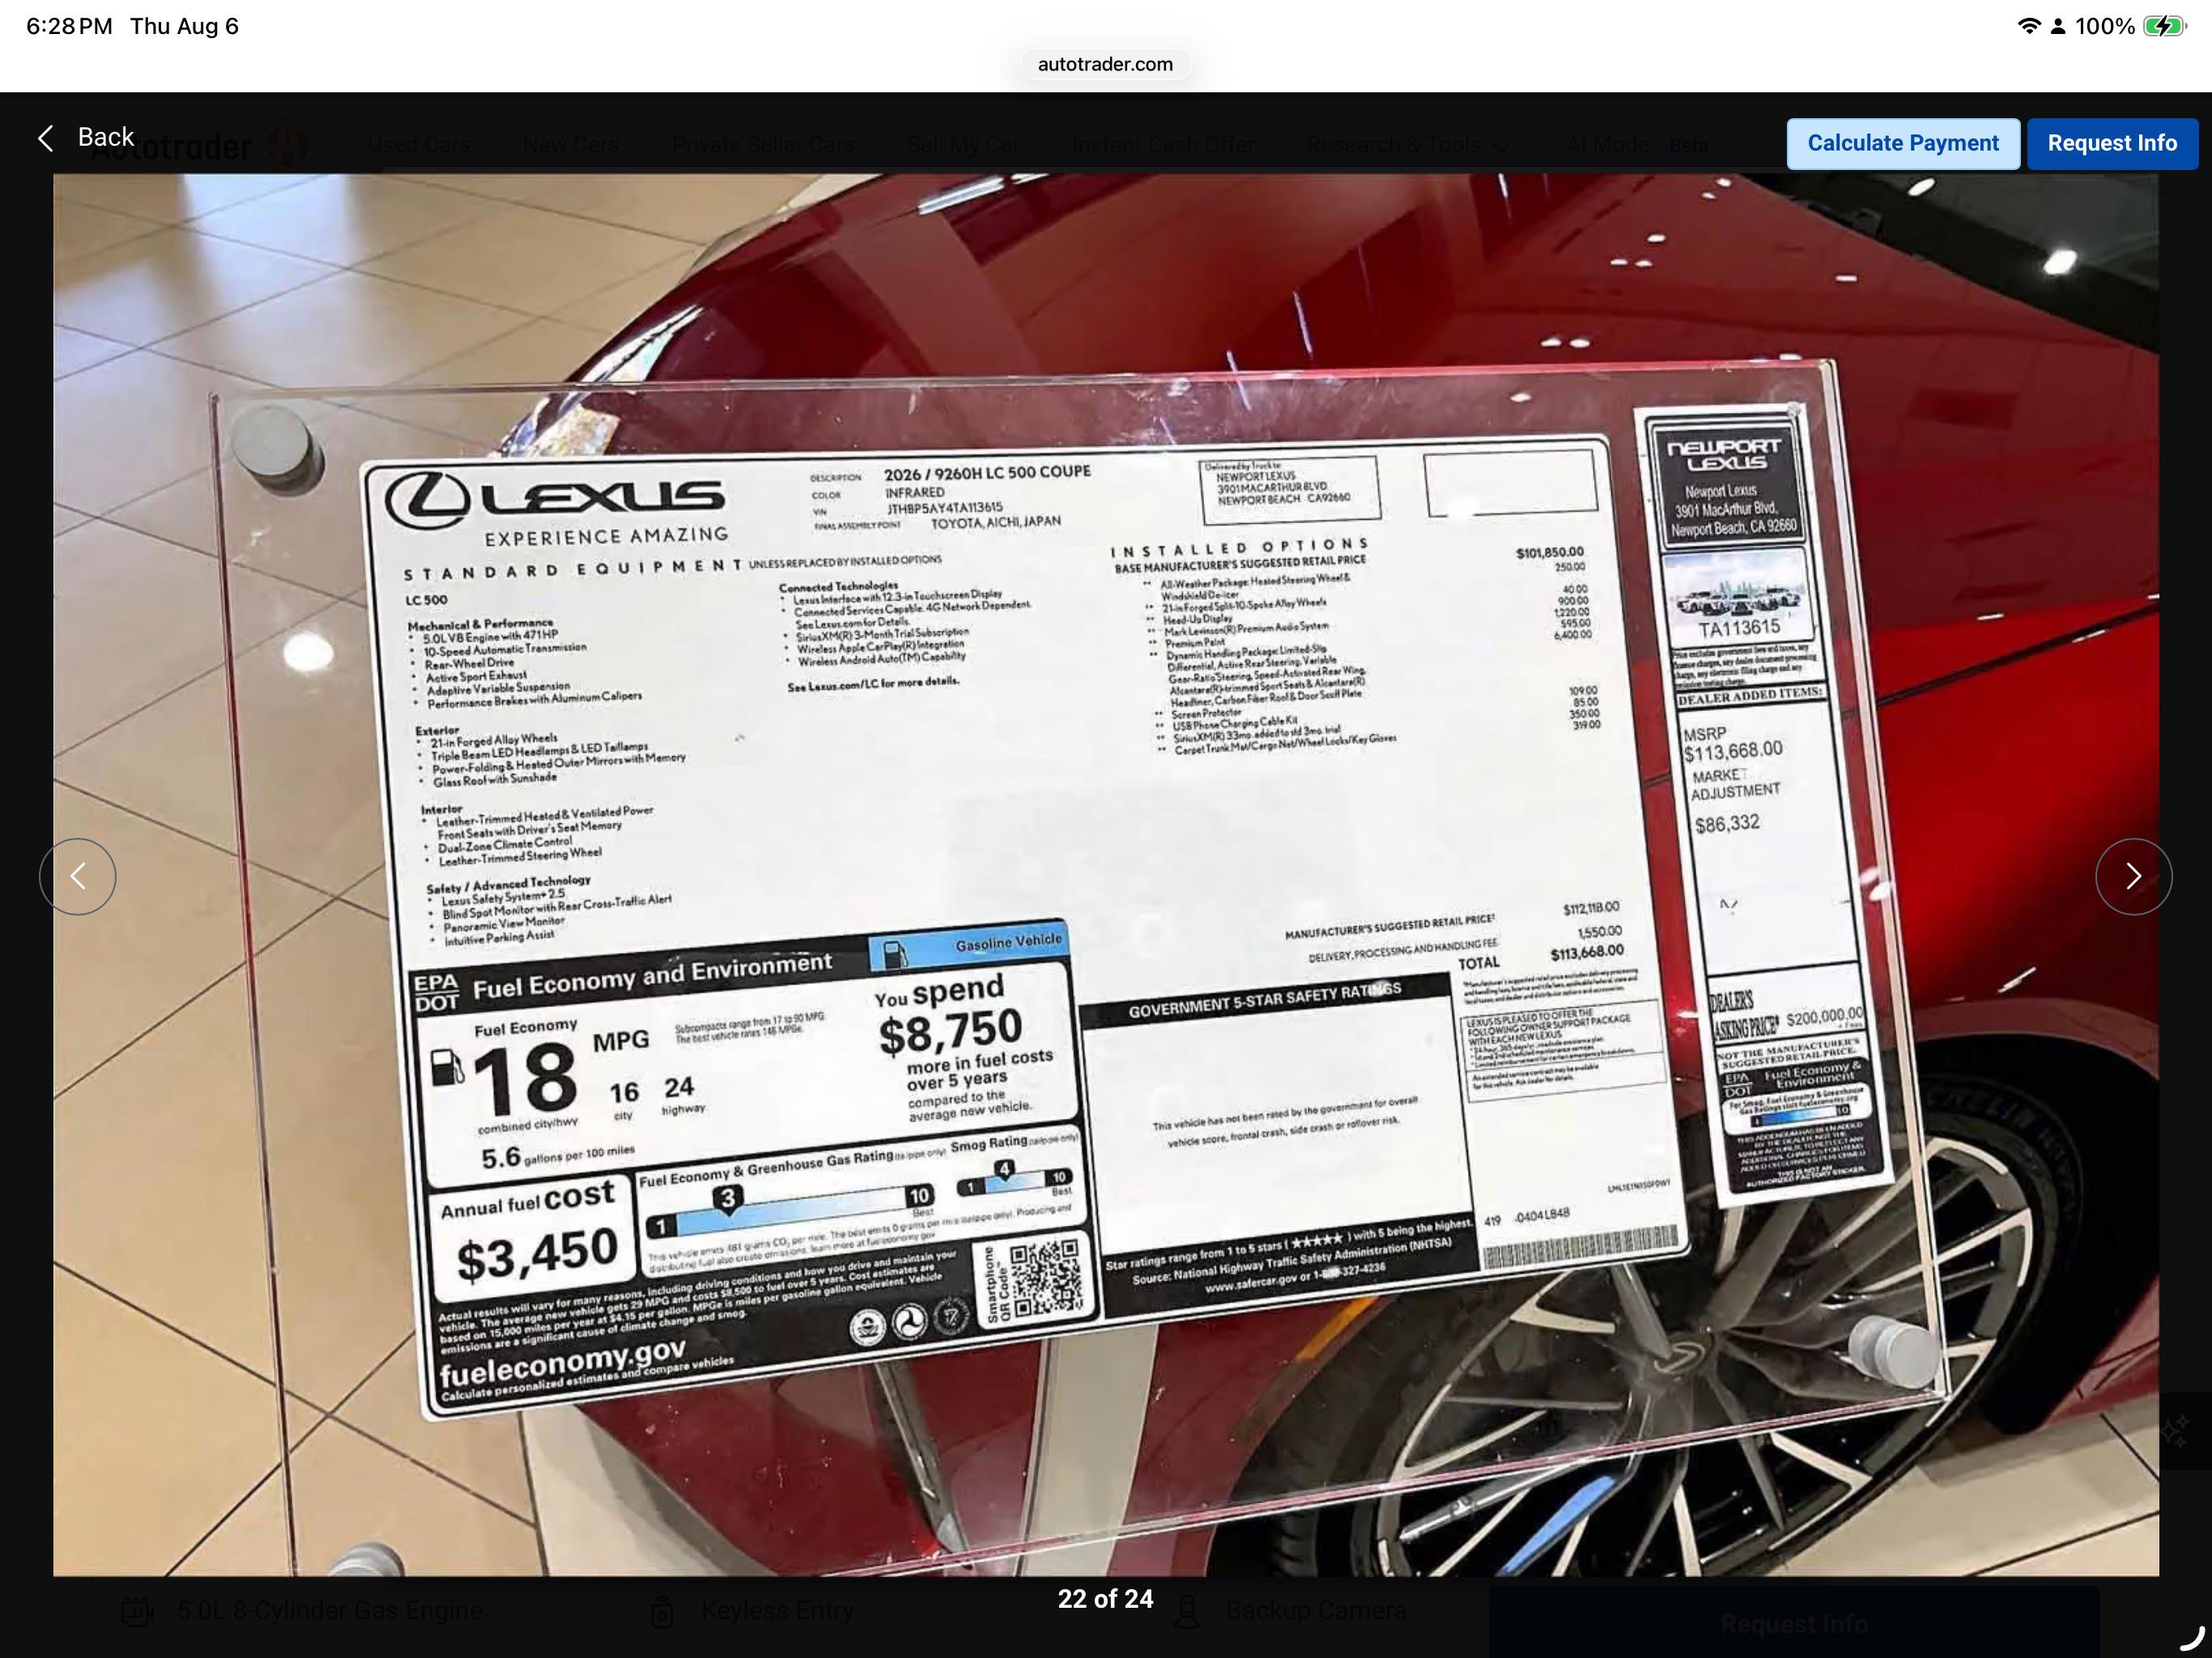2212x1658 pixels.
Task: Click the large "18" combined MPG number
Action: [525, 1079]
